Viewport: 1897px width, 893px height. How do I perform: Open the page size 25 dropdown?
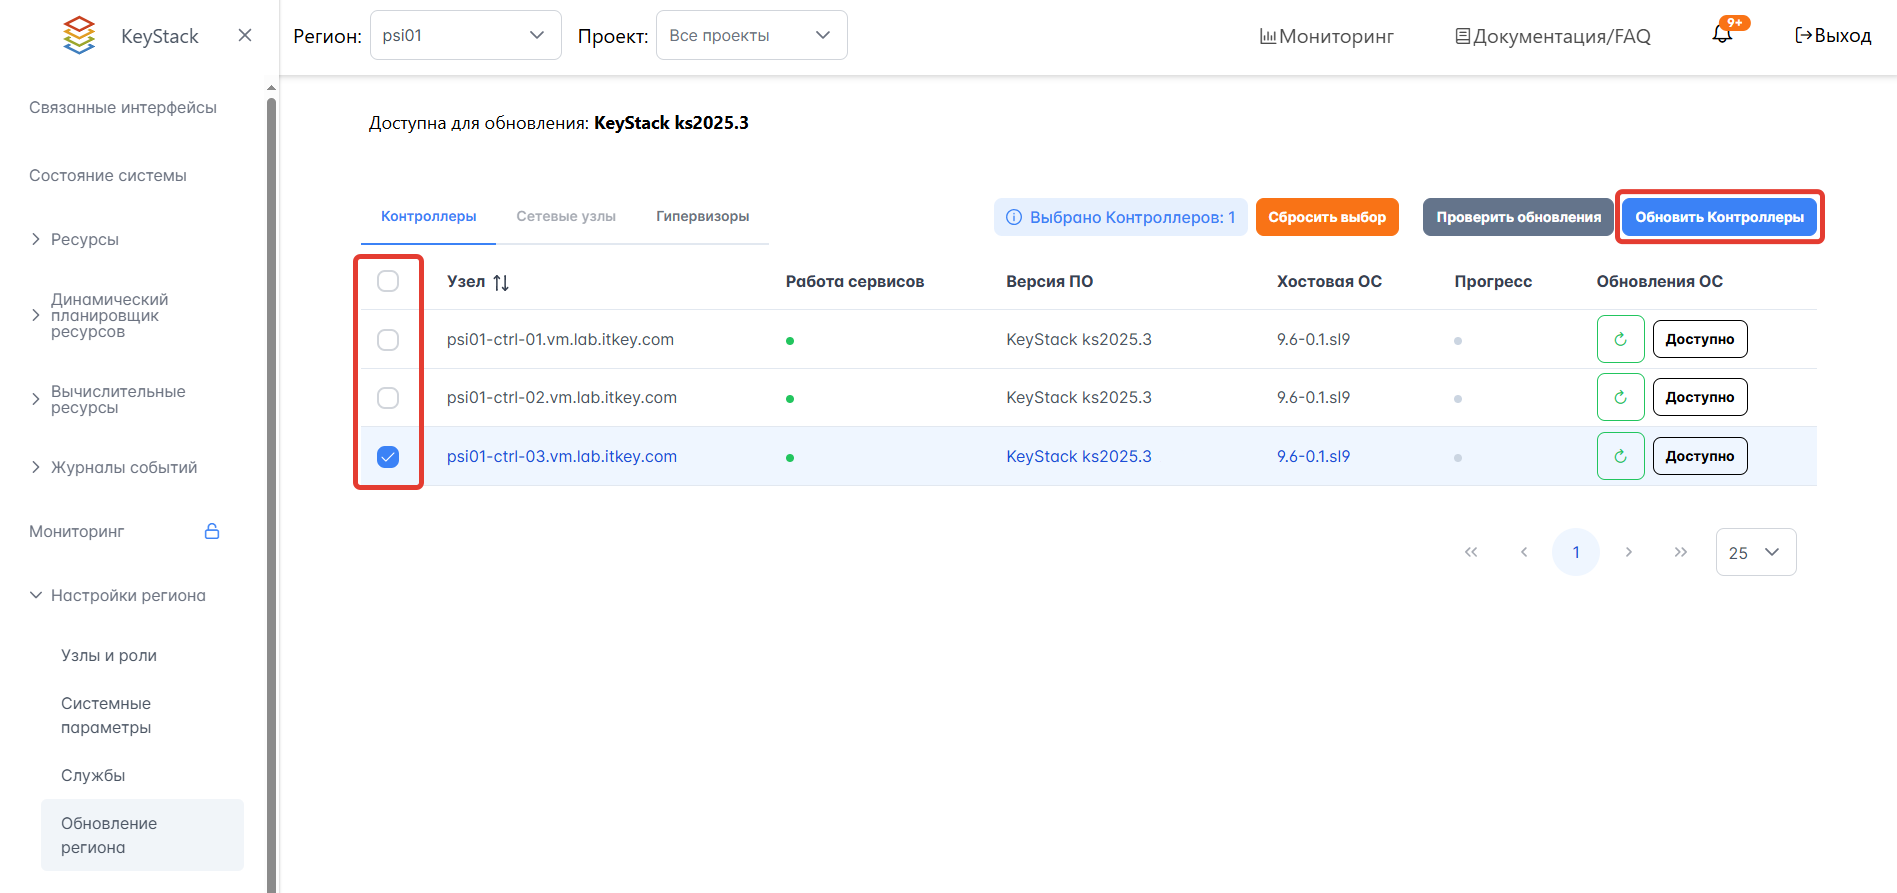pos(1755,552)
